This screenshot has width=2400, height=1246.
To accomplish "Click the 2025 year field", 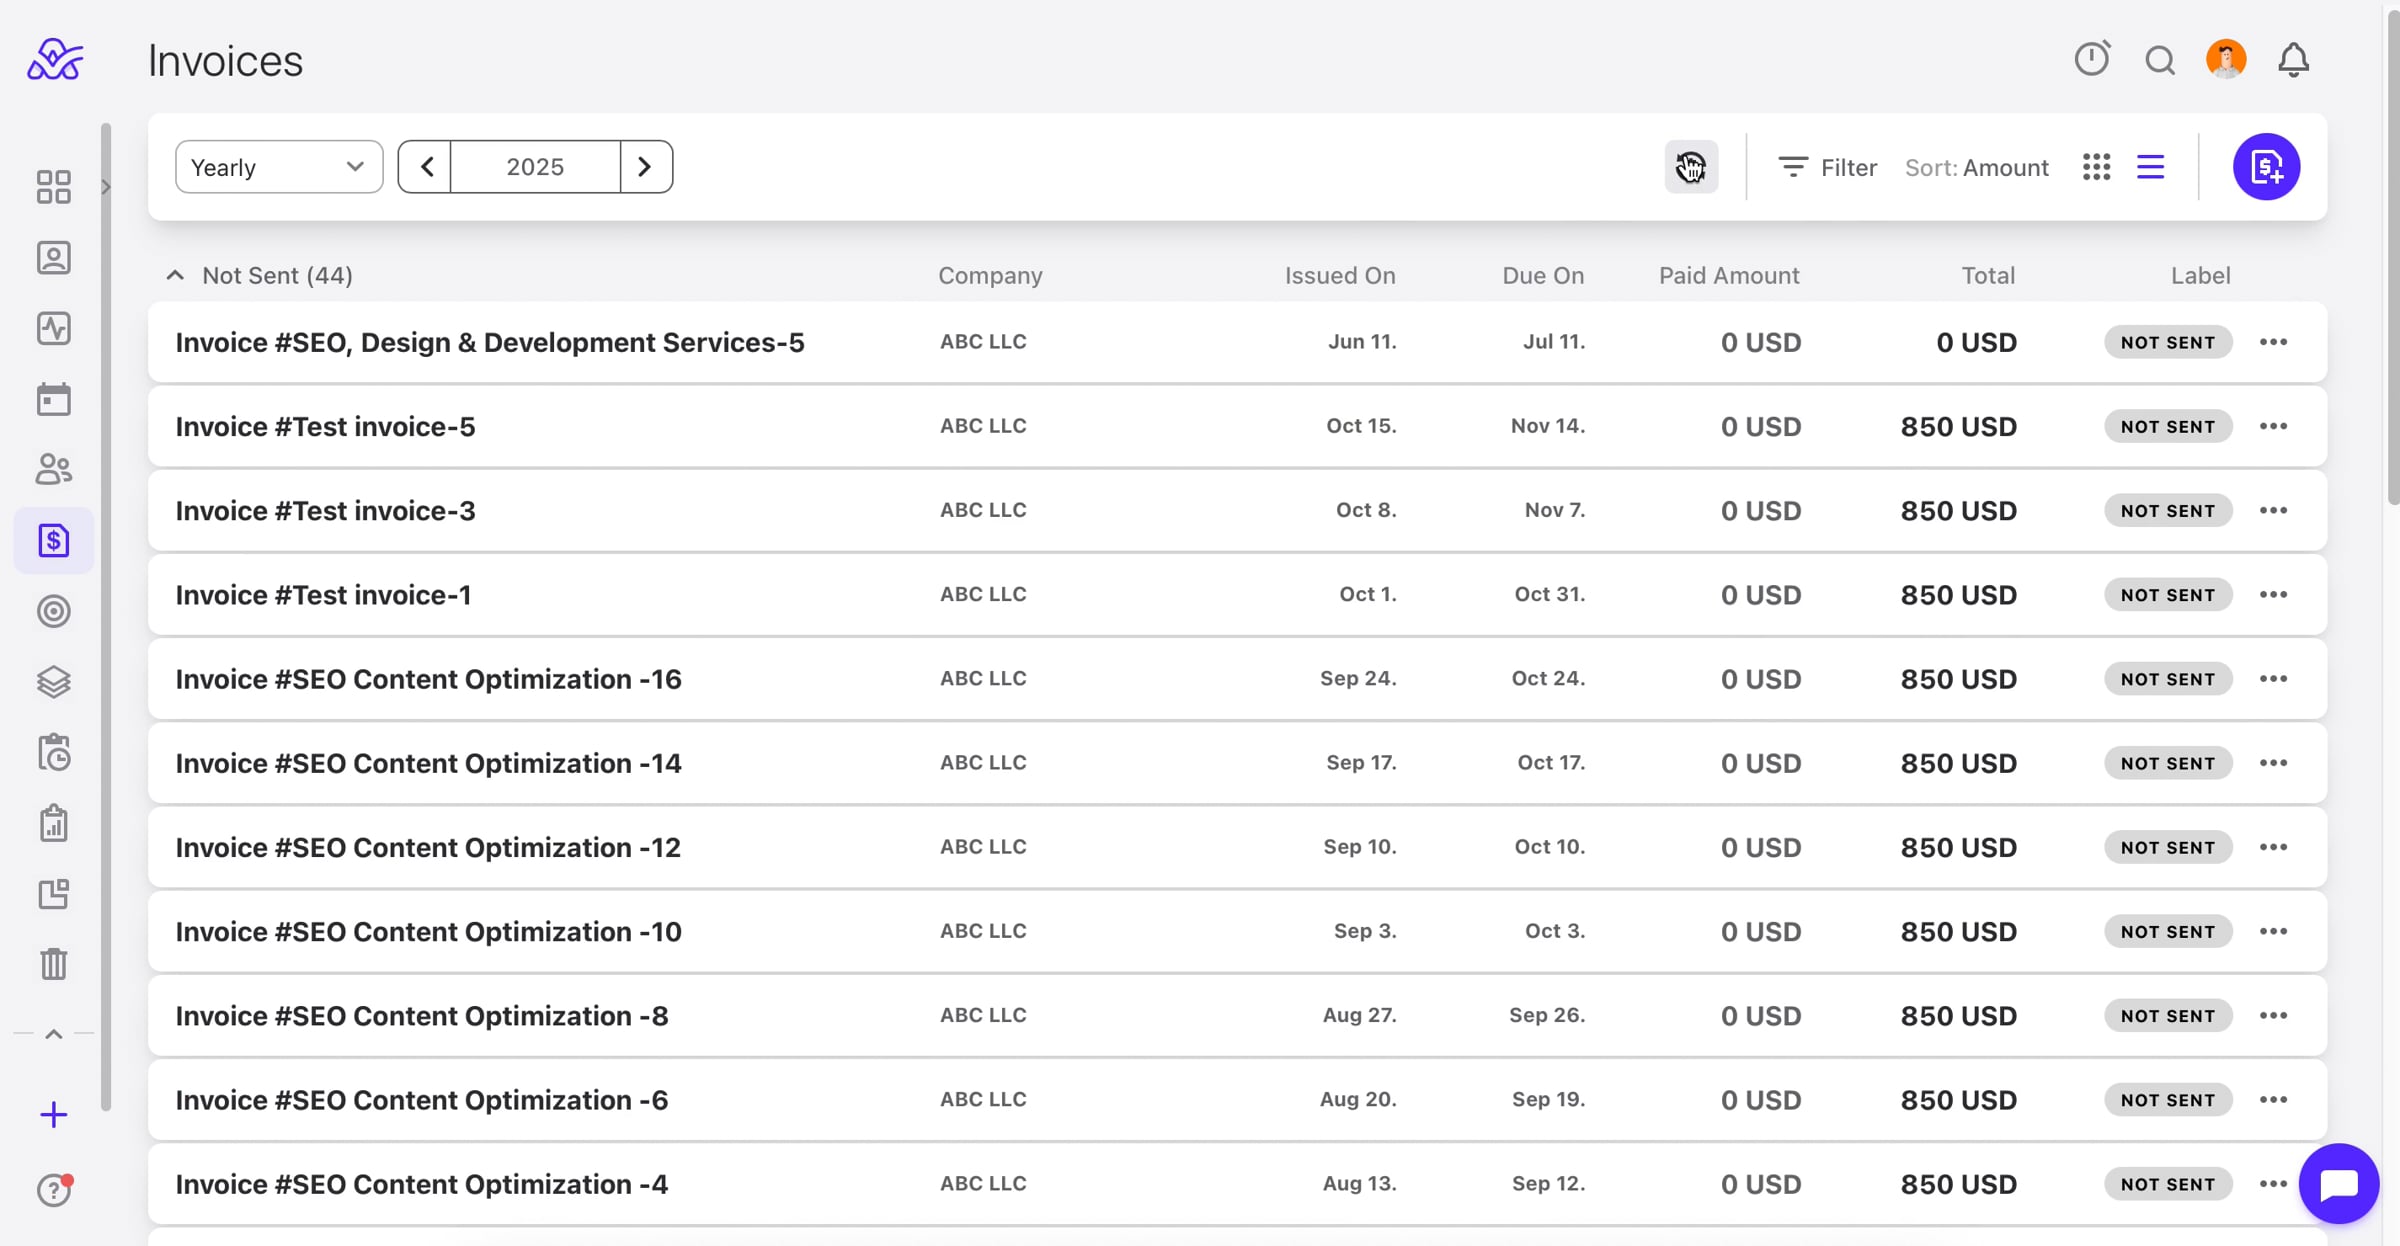I will [535, 167].
